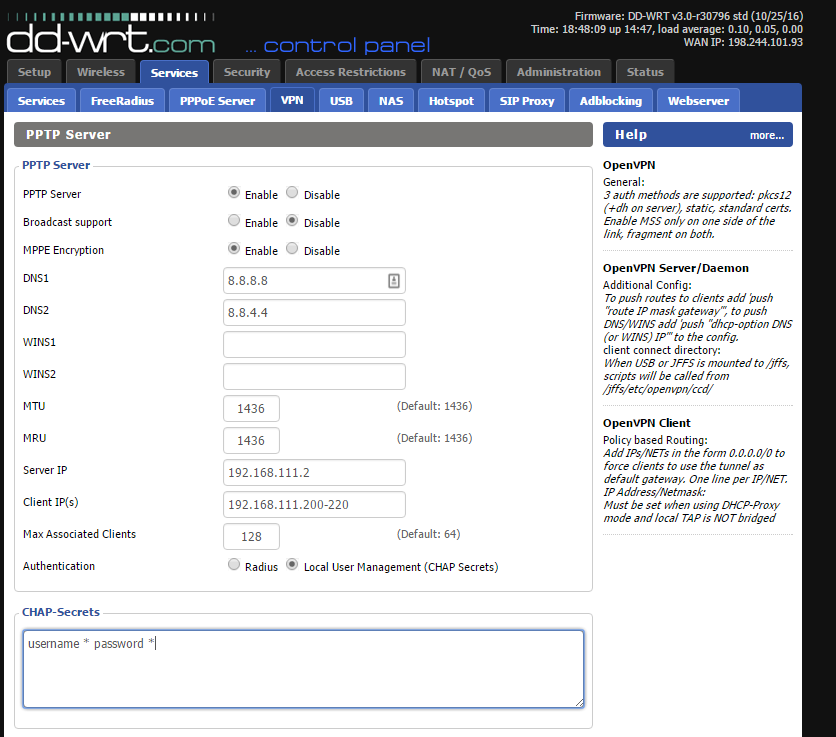Select Radius authentication option
The height and width of the screenshot is (737, 836).
point(234,565)
